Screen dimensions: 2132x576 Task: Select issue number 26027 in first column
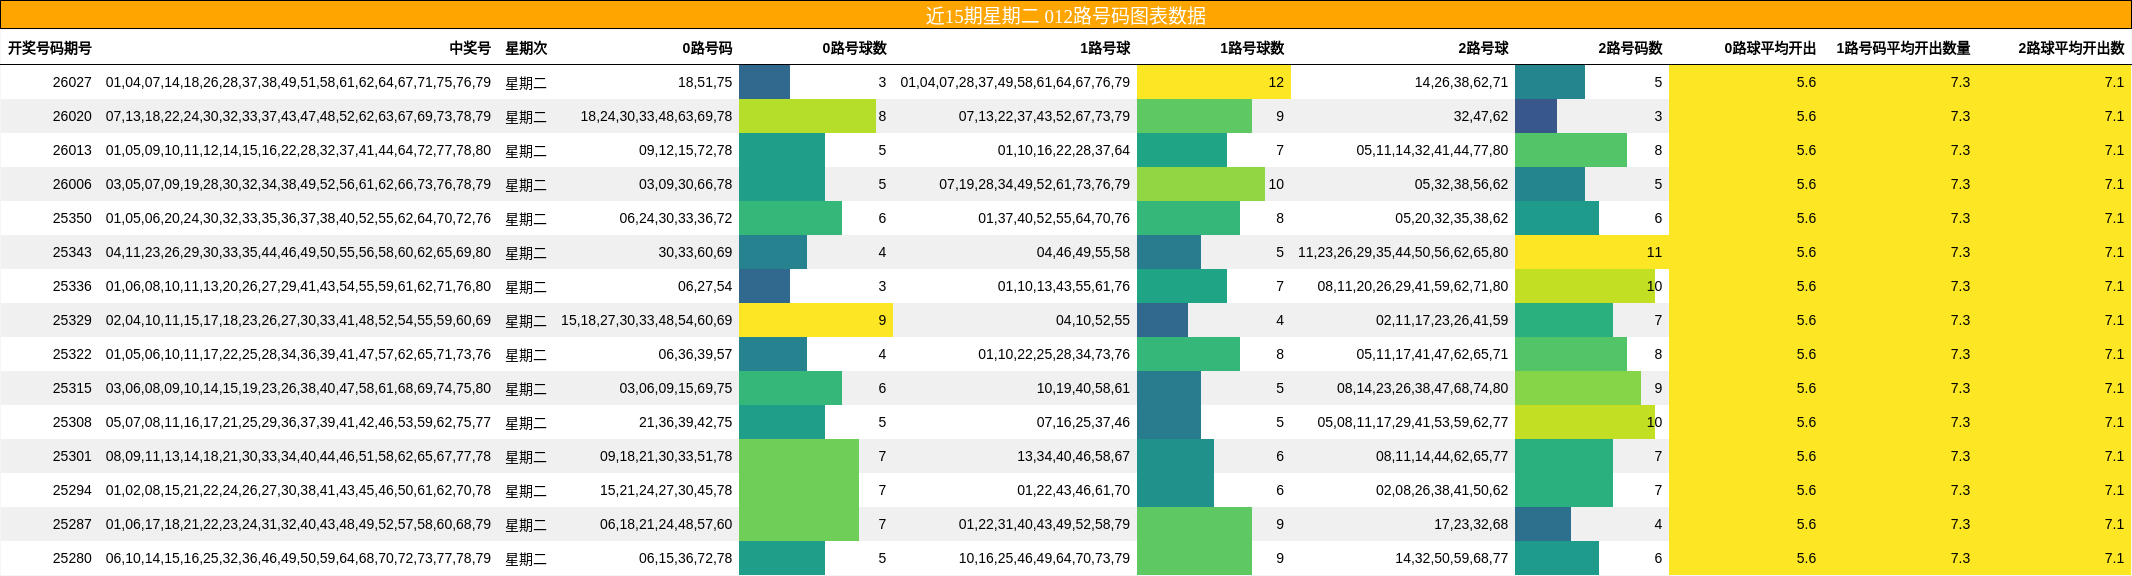tap(72, 82)
